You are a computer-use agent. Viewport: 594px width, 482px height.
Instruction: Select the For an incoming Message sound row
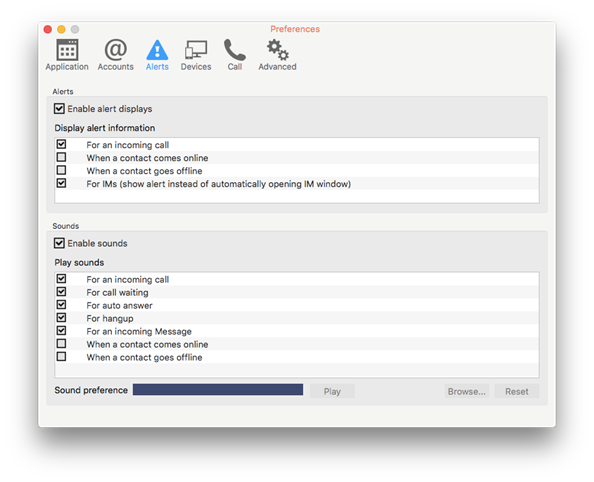[297, 331]
